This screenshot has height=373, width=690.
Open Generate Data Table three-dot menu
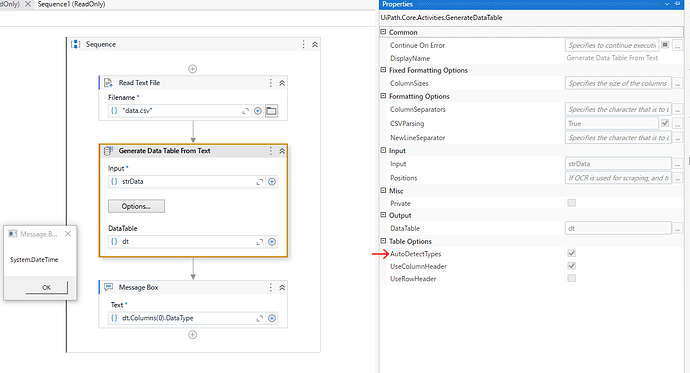[x=271, y=151]
